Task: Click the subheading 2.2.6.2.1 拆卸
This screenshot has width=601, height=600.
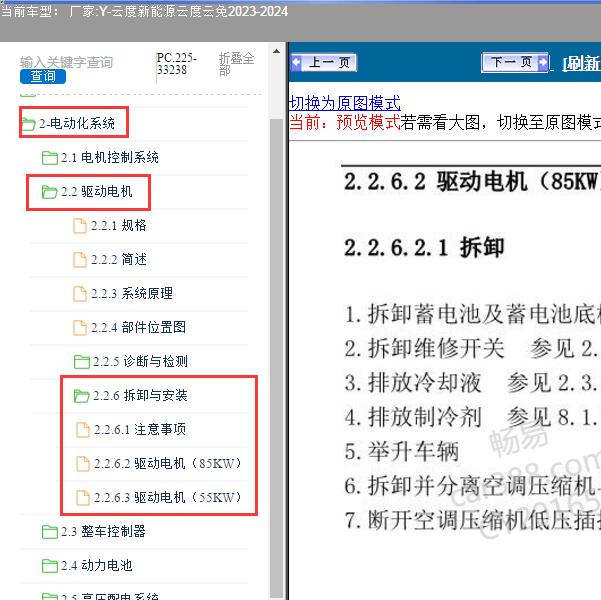Action: tap(424, 248)
